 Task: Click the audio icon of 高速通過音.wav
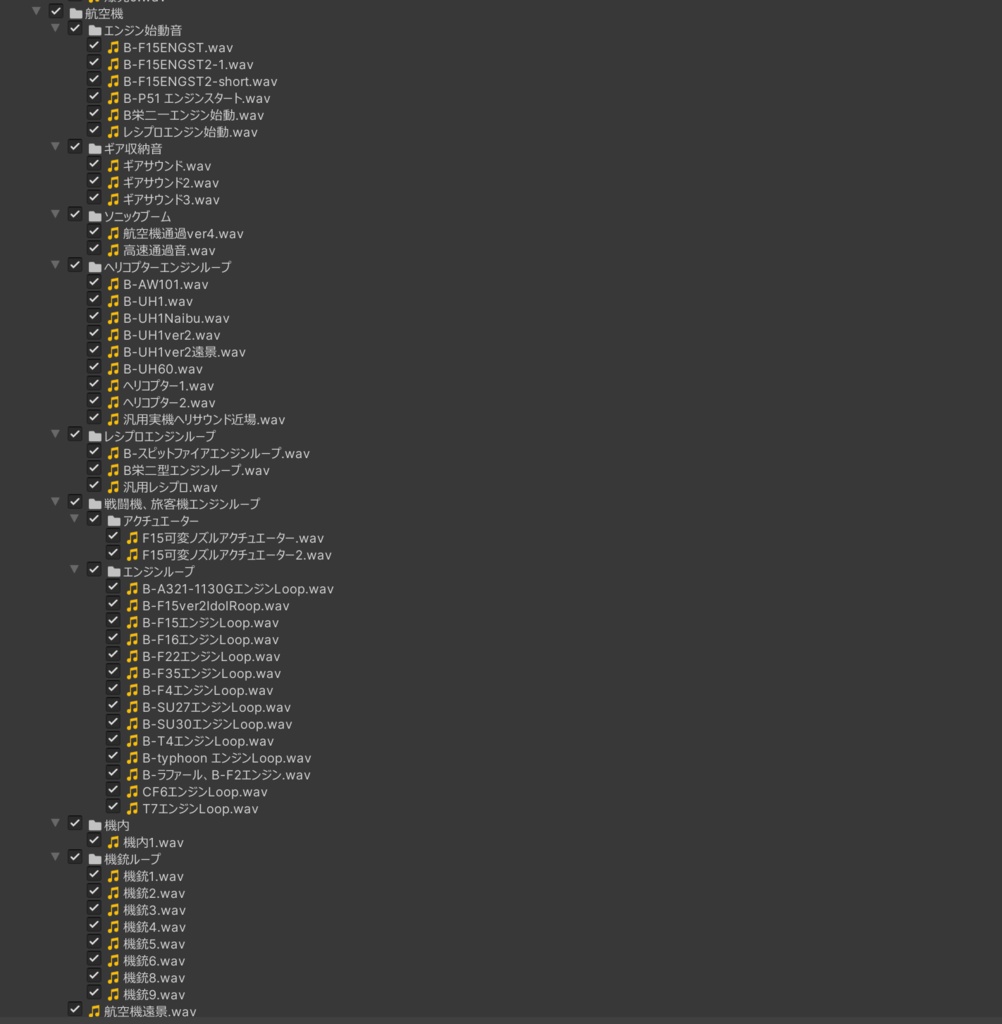coord(114,250)
